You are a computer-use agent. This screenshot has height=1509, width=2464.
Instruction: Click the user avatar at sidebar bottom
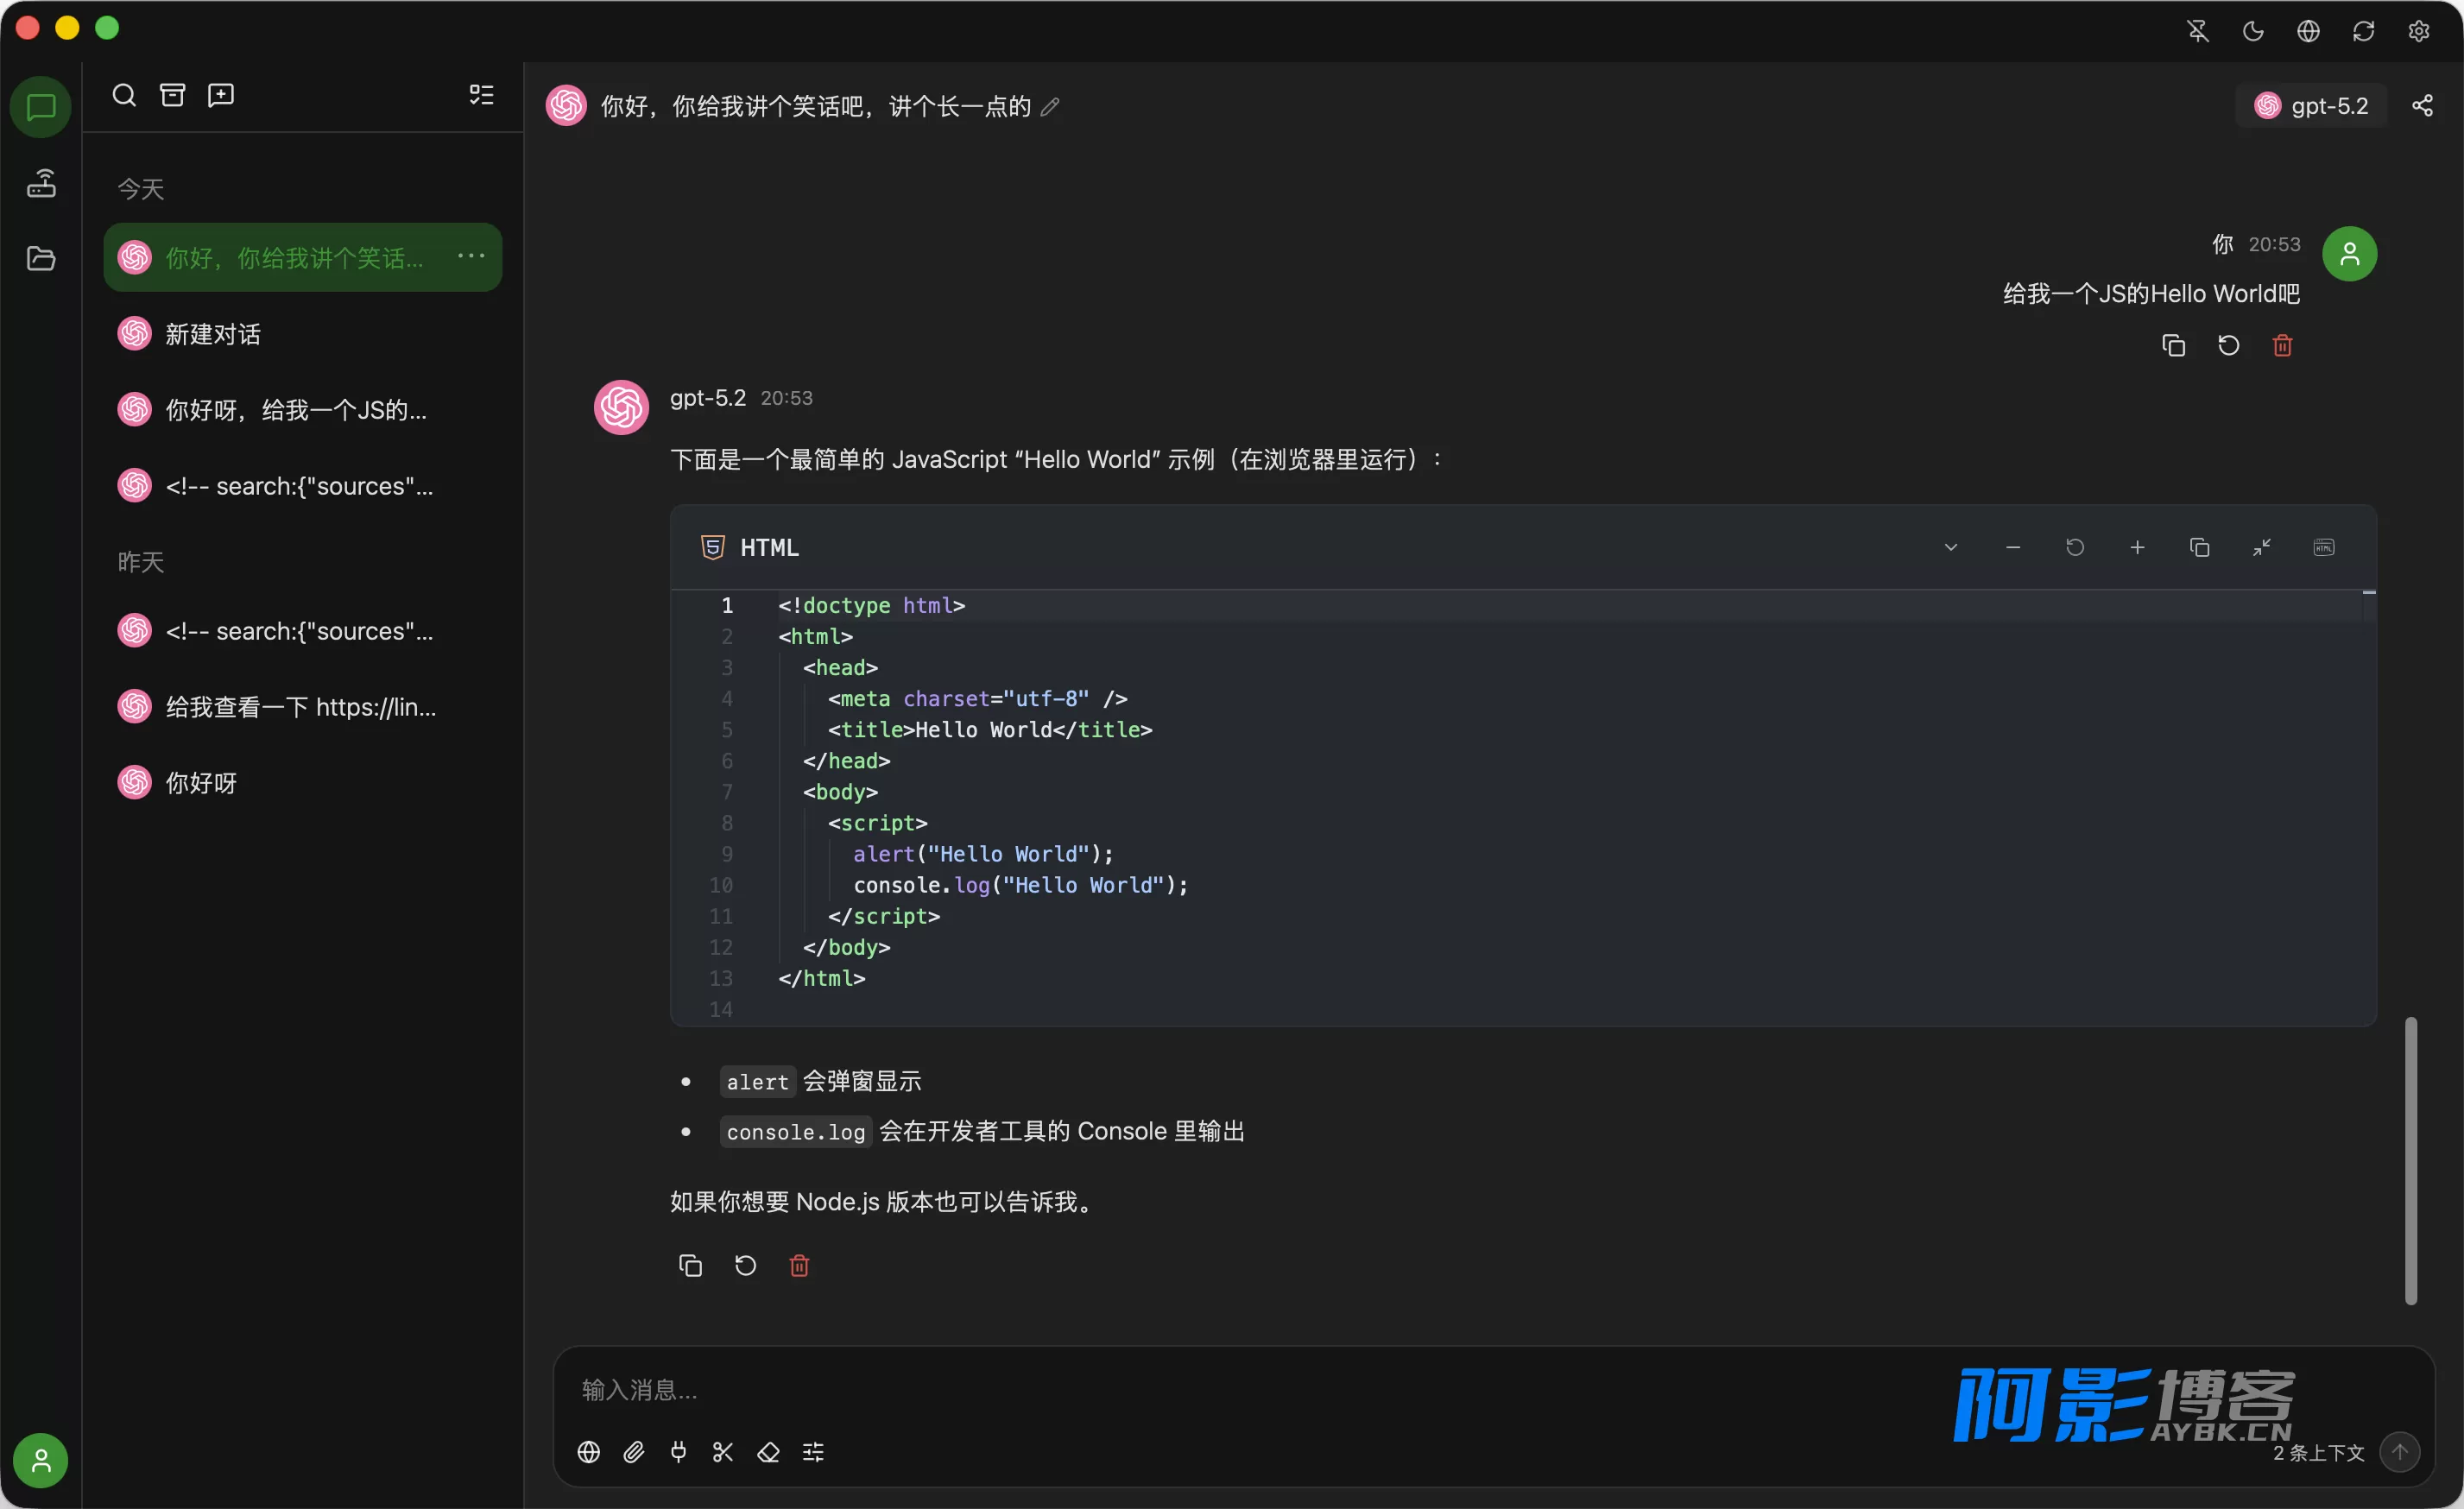click(40, 1460)
